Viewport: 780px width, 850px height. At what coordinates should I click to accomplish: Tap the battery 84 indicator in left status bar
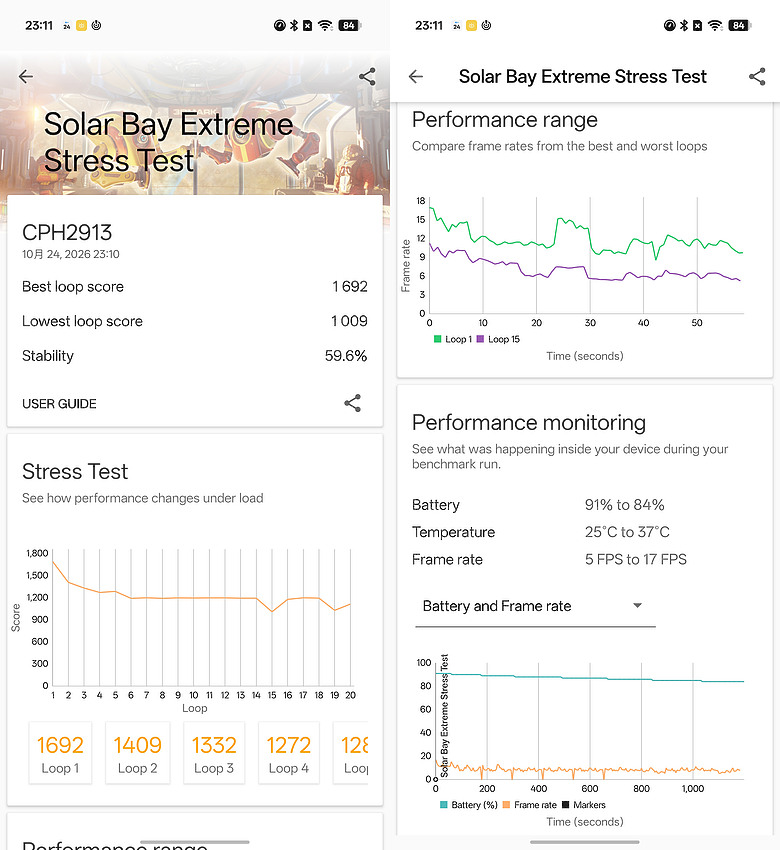[350, 25]
